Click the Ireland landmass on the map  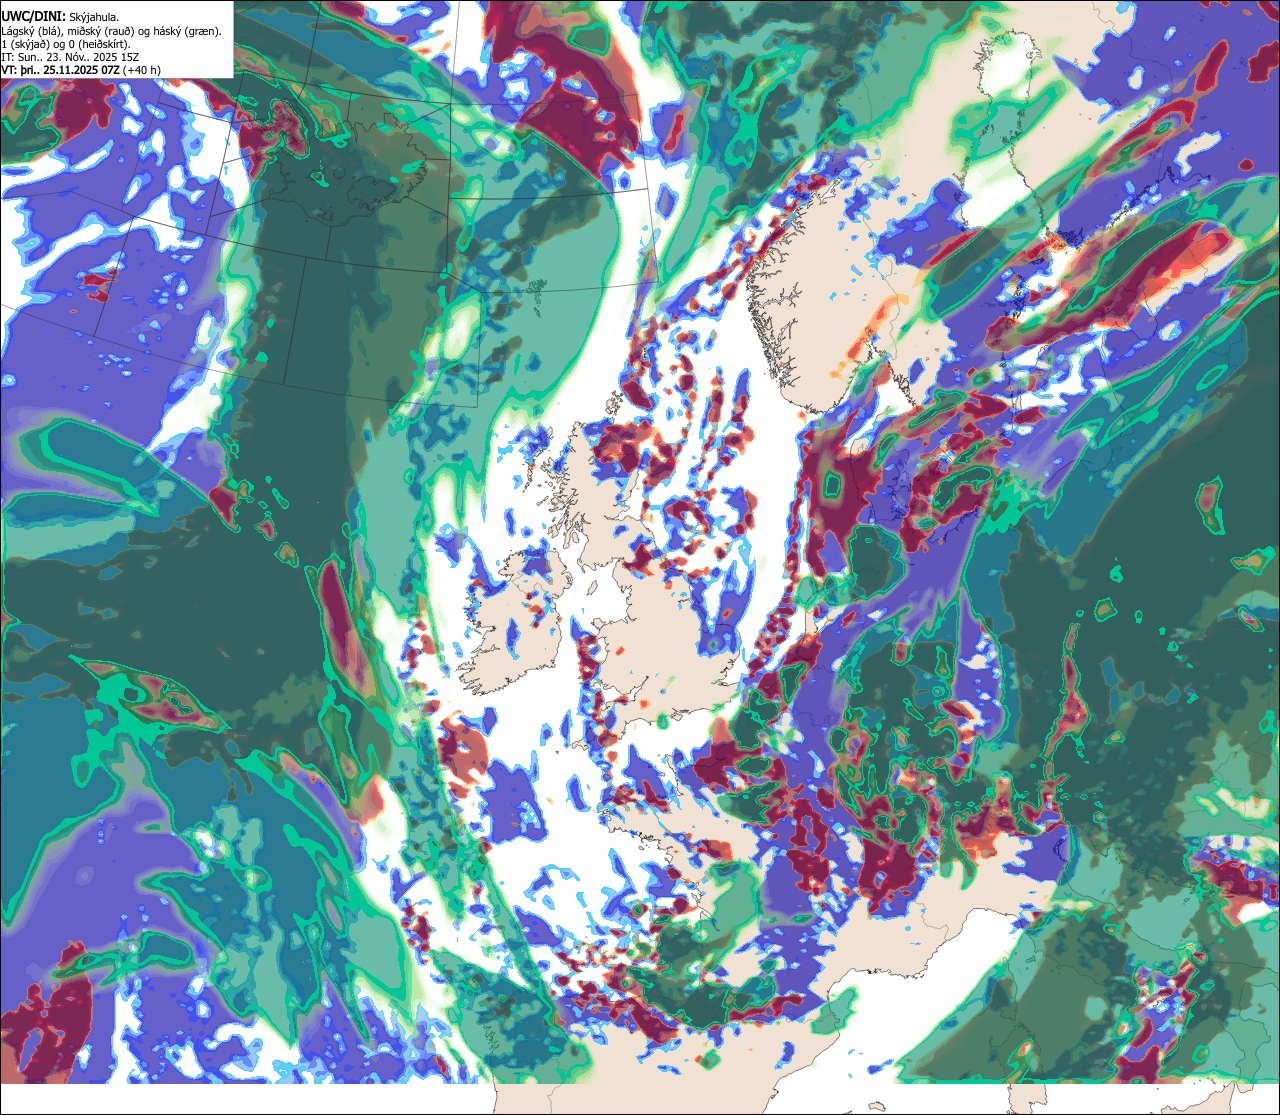(x=515, y=625)
